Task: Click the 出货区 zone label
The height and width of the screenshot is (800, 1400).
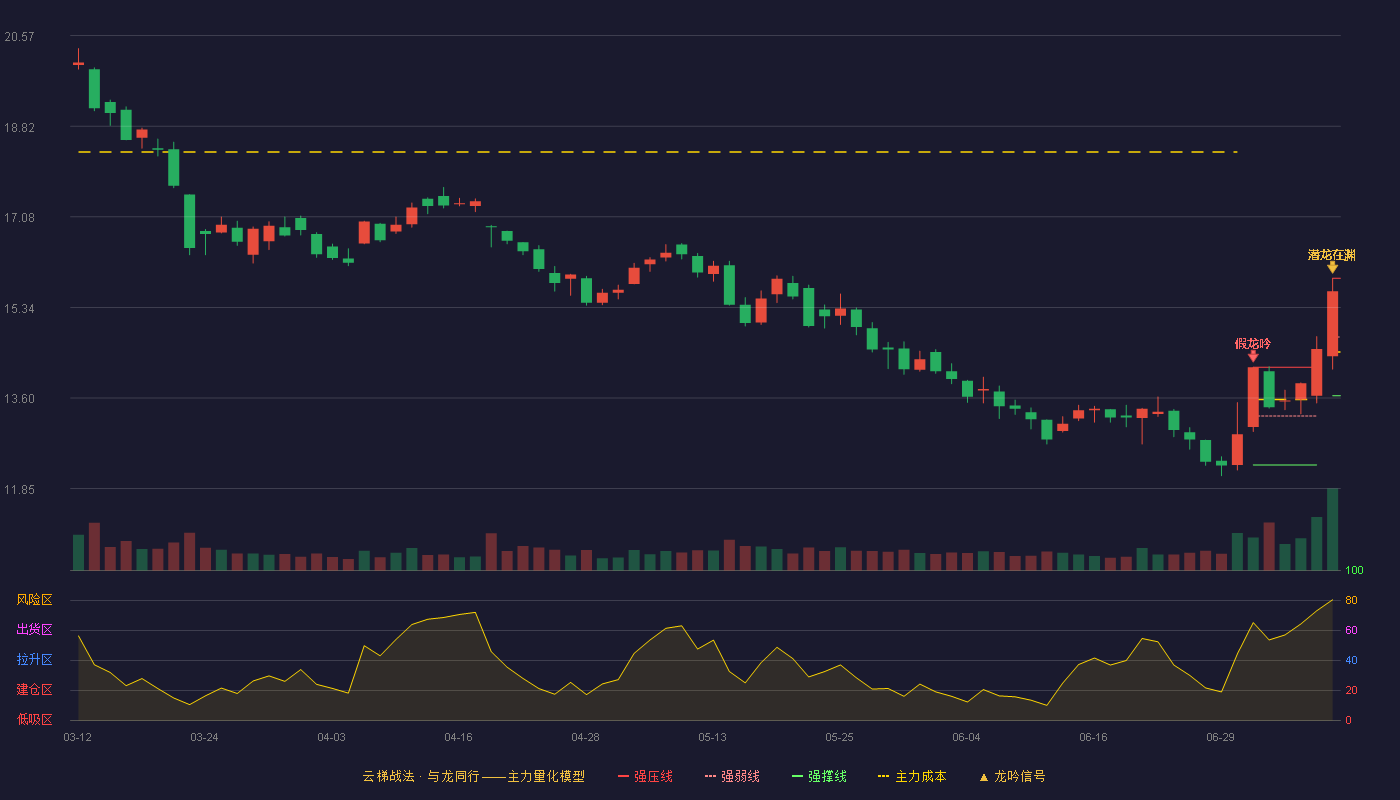Action: (34, 630)
